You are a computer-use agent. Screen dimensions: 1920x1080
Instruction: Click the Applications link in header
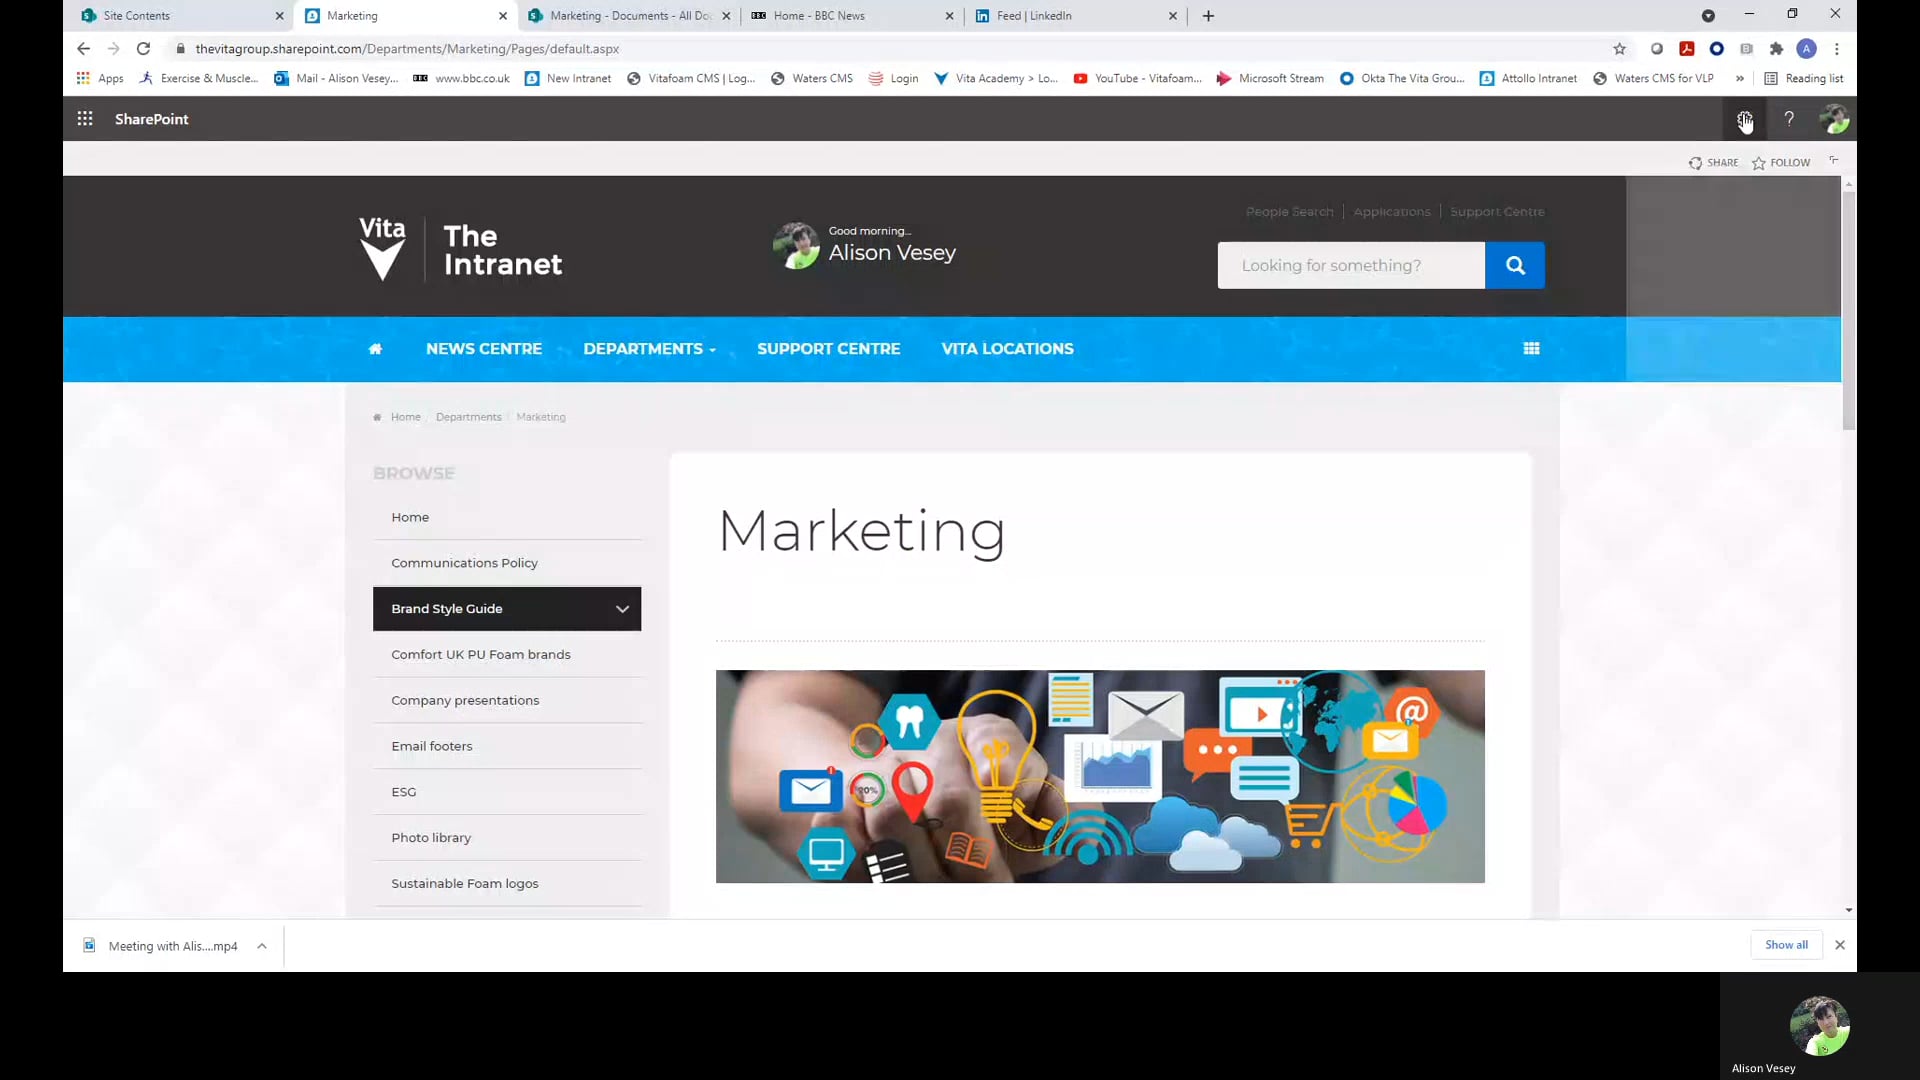click(1391, 212)
